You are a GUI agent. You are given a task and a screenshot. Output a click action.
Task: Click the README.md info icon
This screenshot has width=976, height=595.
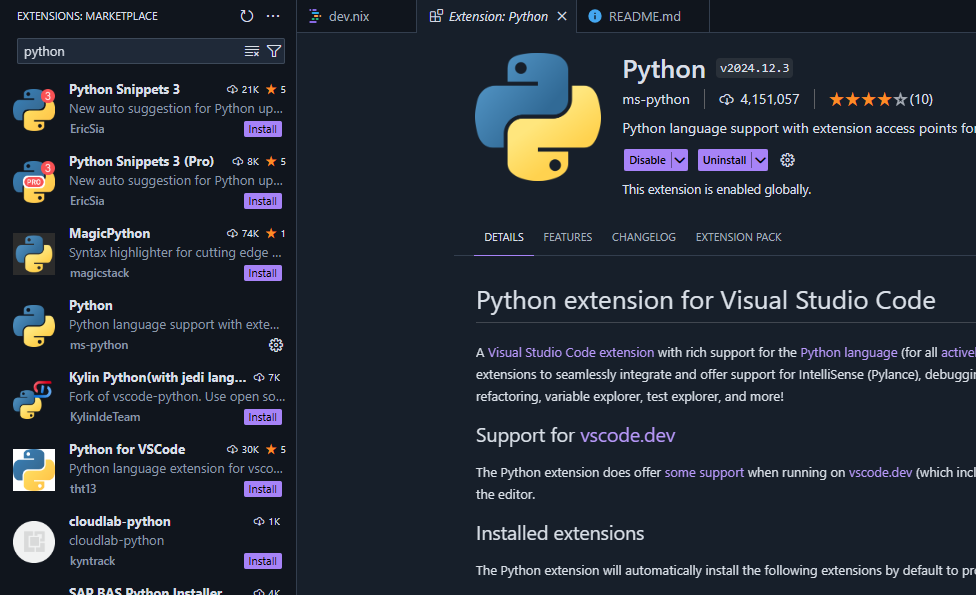coord(595,16)
